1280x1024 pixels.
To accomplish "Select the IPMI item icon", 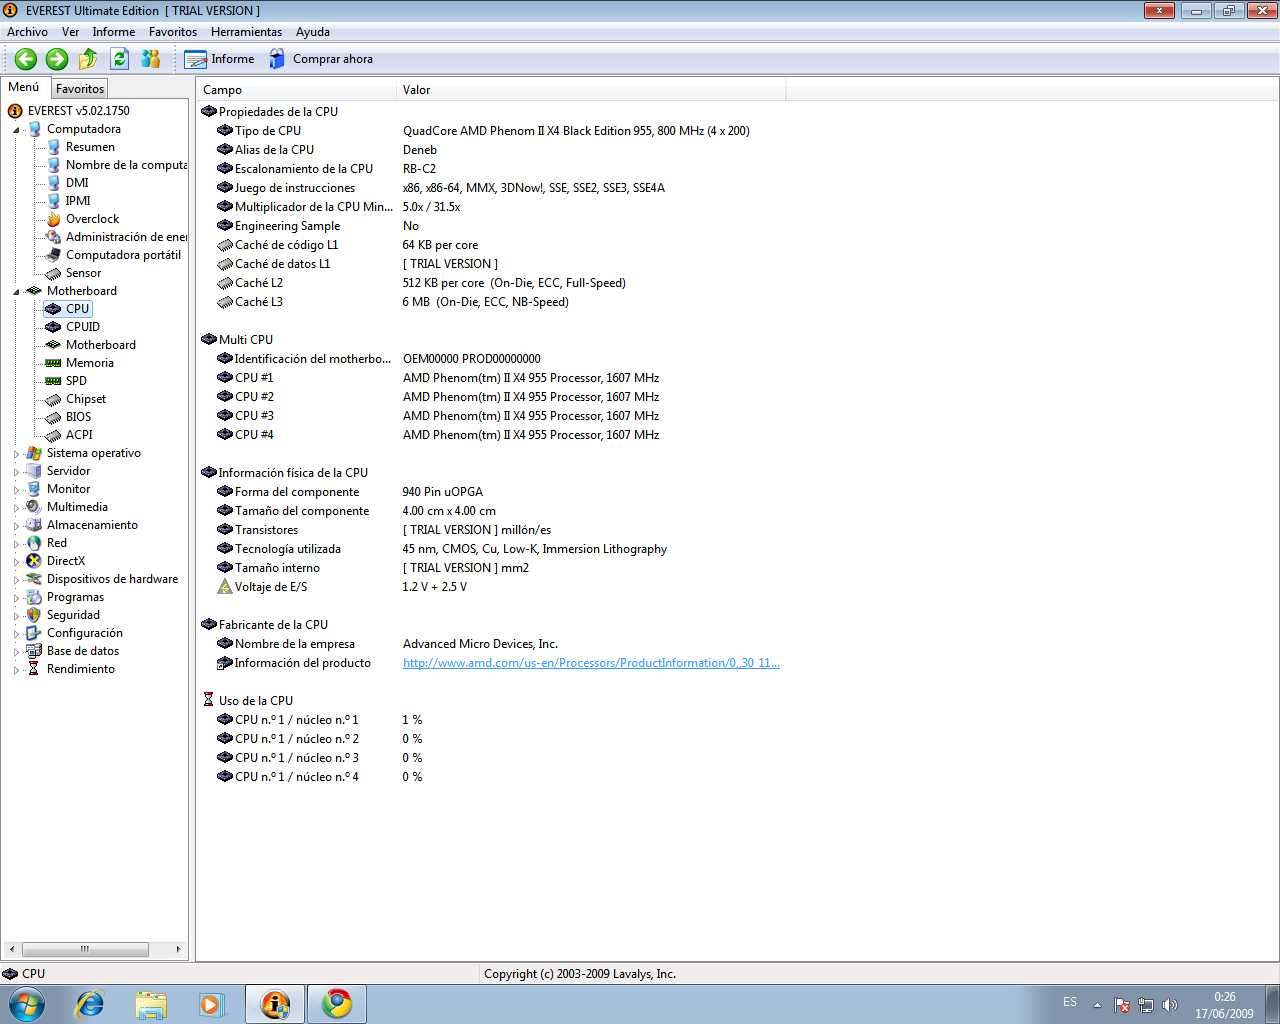I will point(54,201).
